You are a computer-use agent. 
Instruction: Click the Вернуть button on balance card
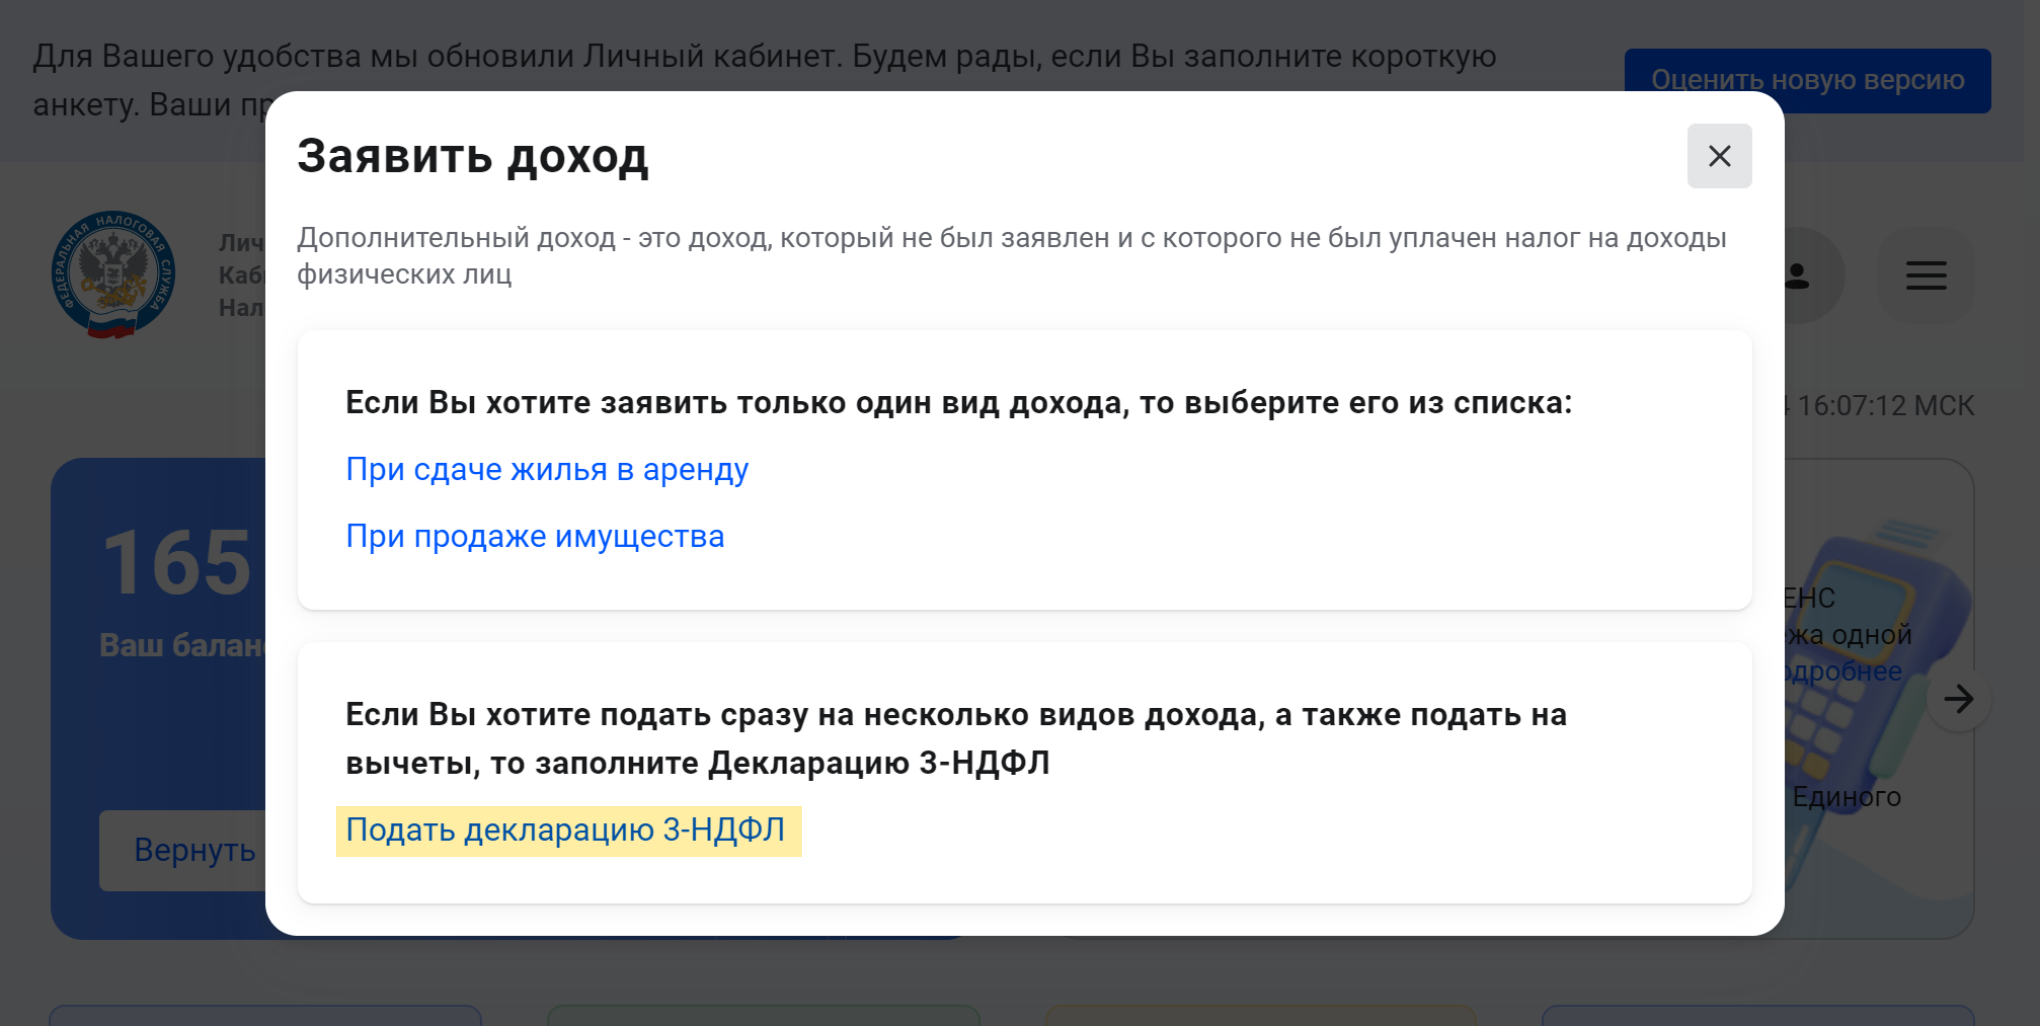pos(185,850)
